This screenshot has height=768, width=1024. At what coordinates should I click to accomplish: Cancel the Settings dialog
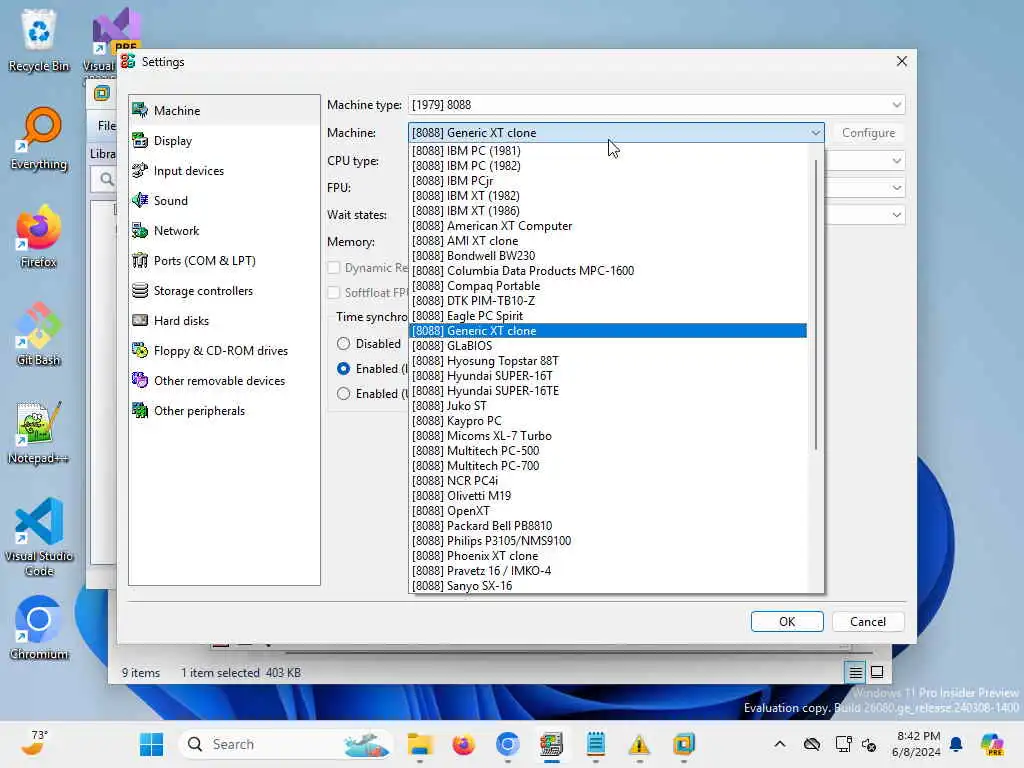click(868, 622)
